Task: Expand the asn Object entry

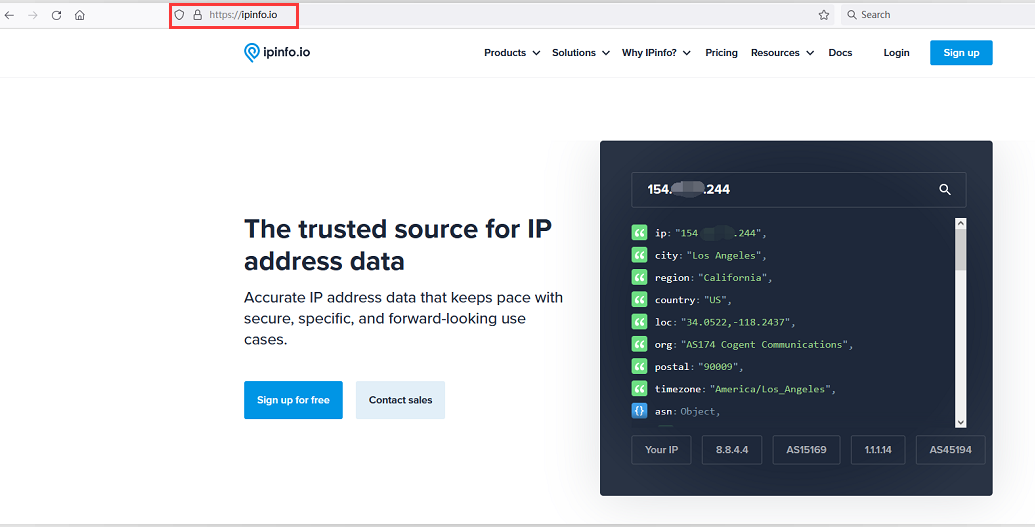Action: (699, 411)
